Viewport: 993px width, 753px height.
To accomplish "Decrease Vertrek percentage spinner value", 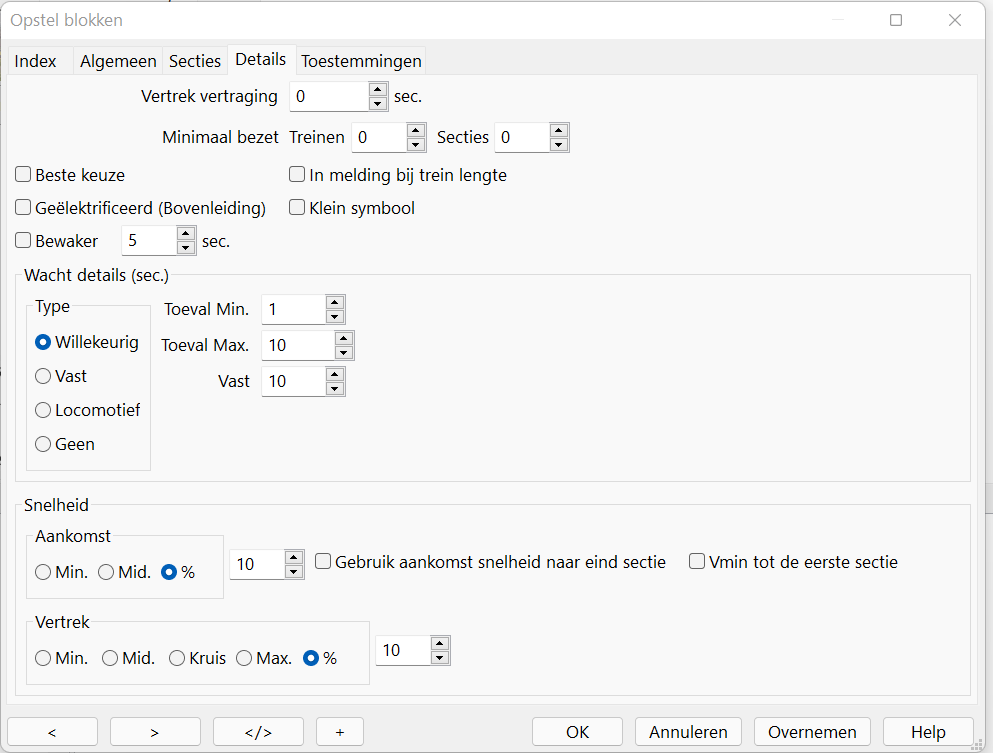I will pos(440,657).
